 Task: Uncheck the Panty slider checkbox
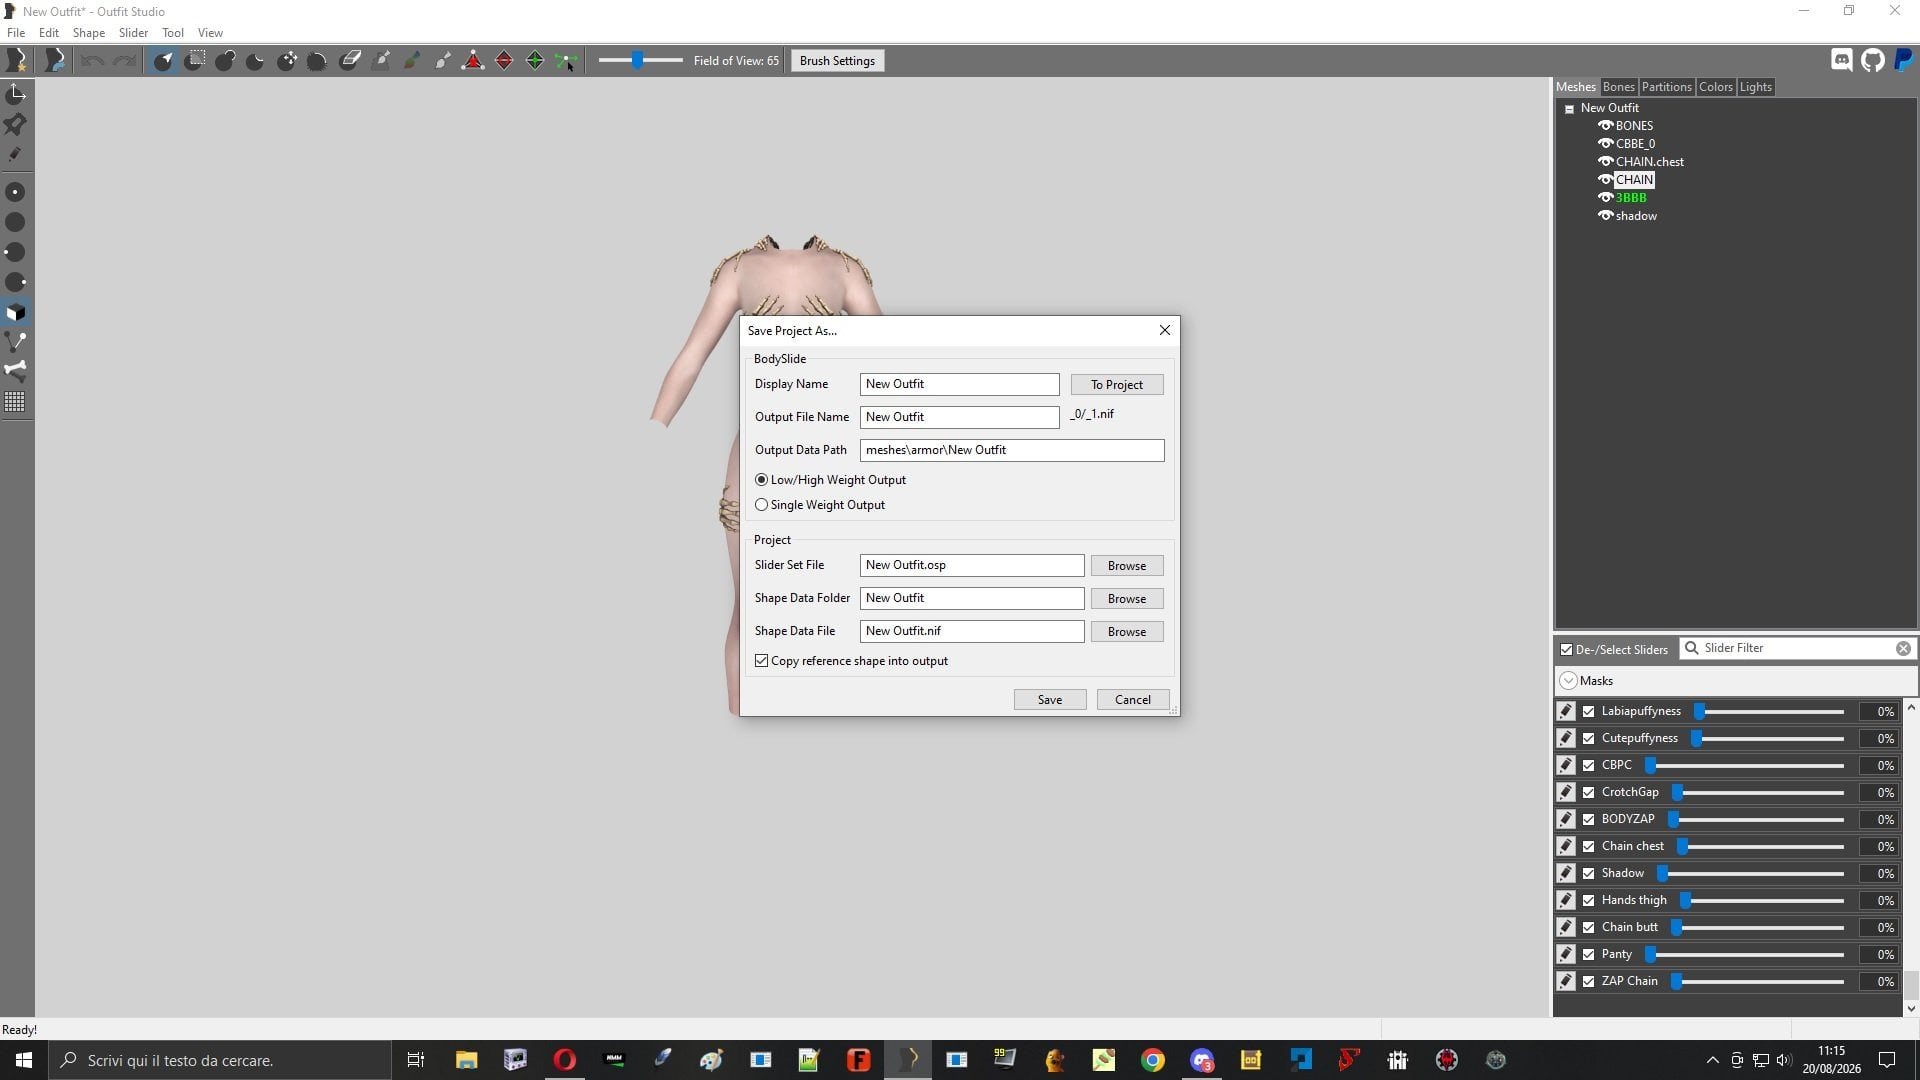coord(1589,954)
